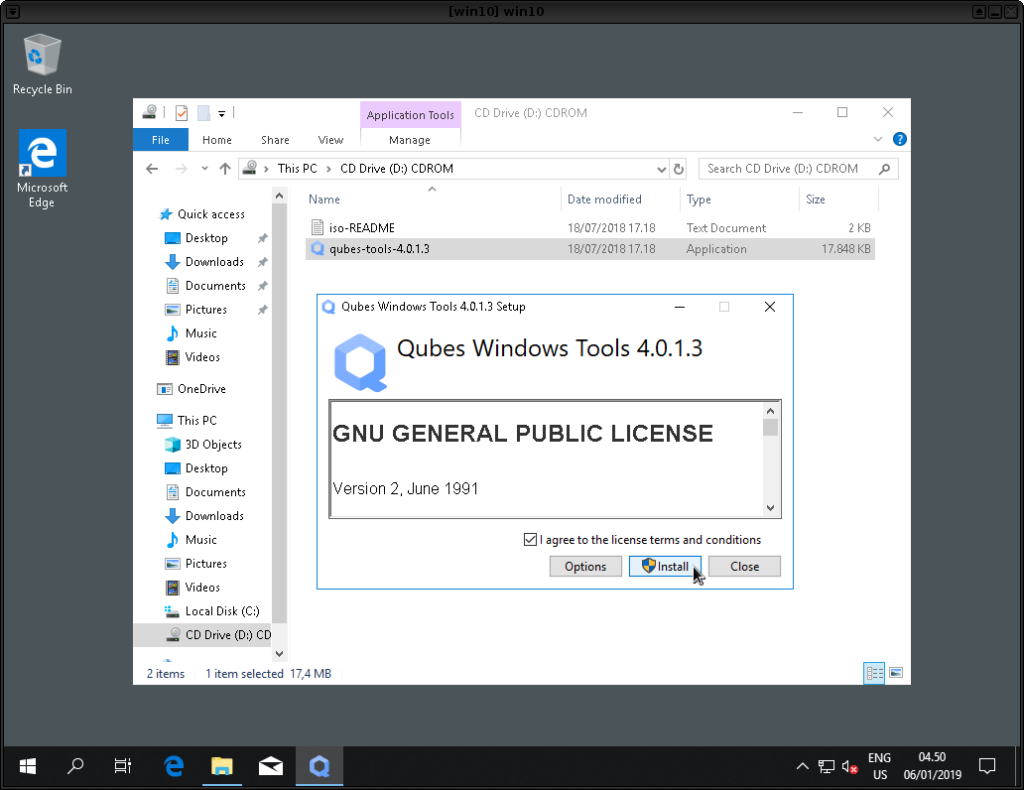Open the Recycle Bin desktop icon
This screenshot has width=1024, height=790.
pyautogui.click(x=42, y=64)
